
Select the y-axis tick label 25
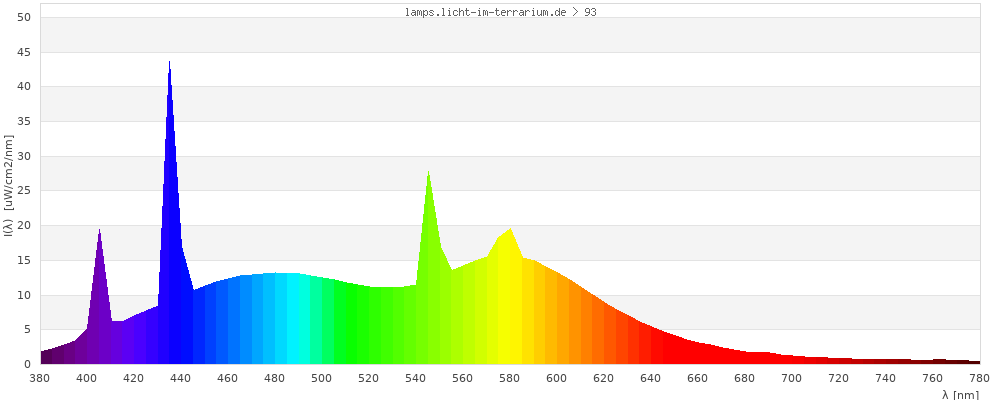point(25,191)
